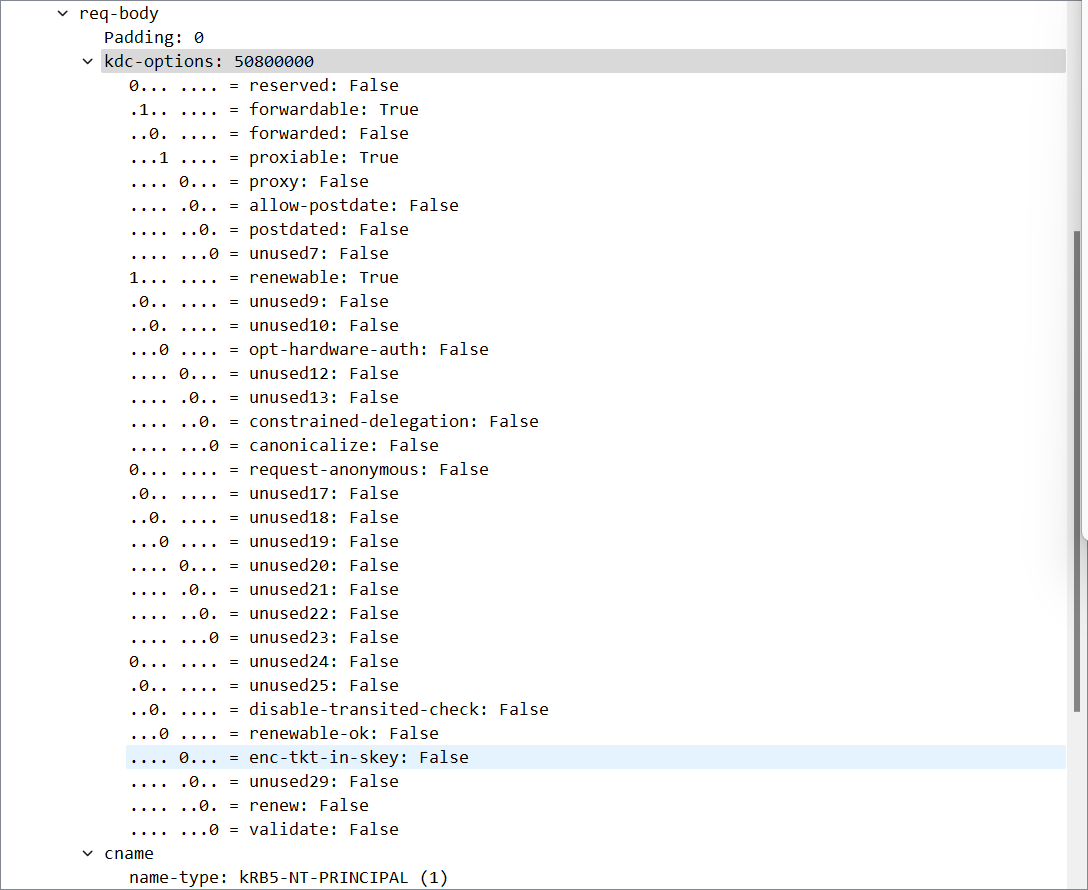Click the canonicalize: False row
Screen dimensions: 1088x890
pyautogui.click(x=283, y=446)
